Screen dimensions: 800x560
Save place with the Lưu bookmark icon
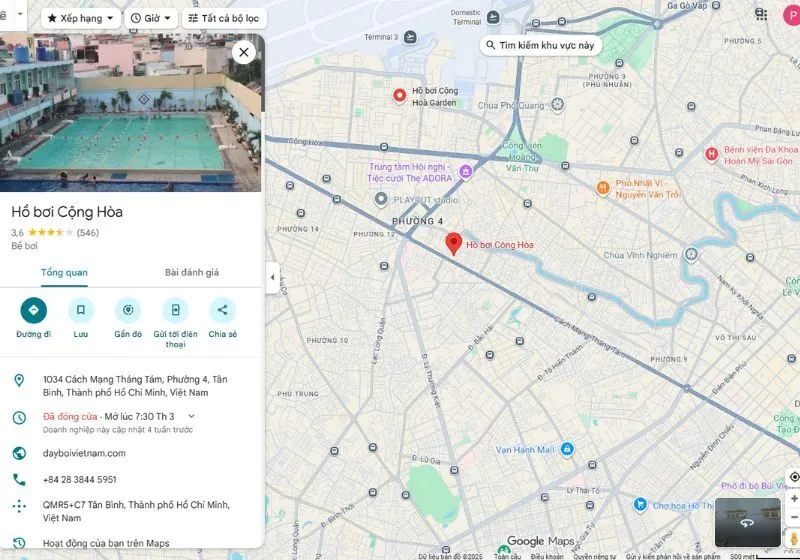81,310
